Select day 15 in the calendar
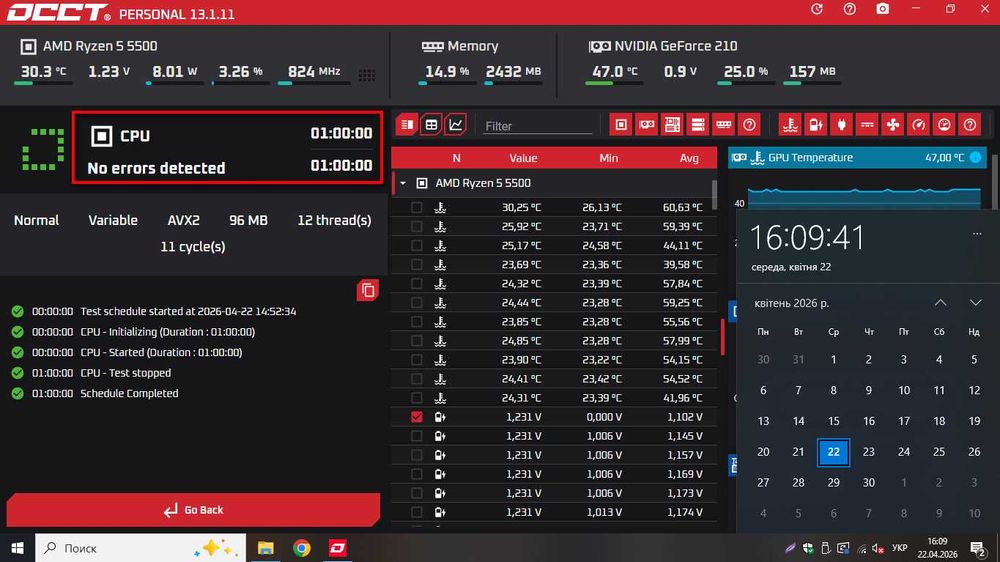This screenshot has width=1000, height=562. pyautogui.click(x=834, y=421)
